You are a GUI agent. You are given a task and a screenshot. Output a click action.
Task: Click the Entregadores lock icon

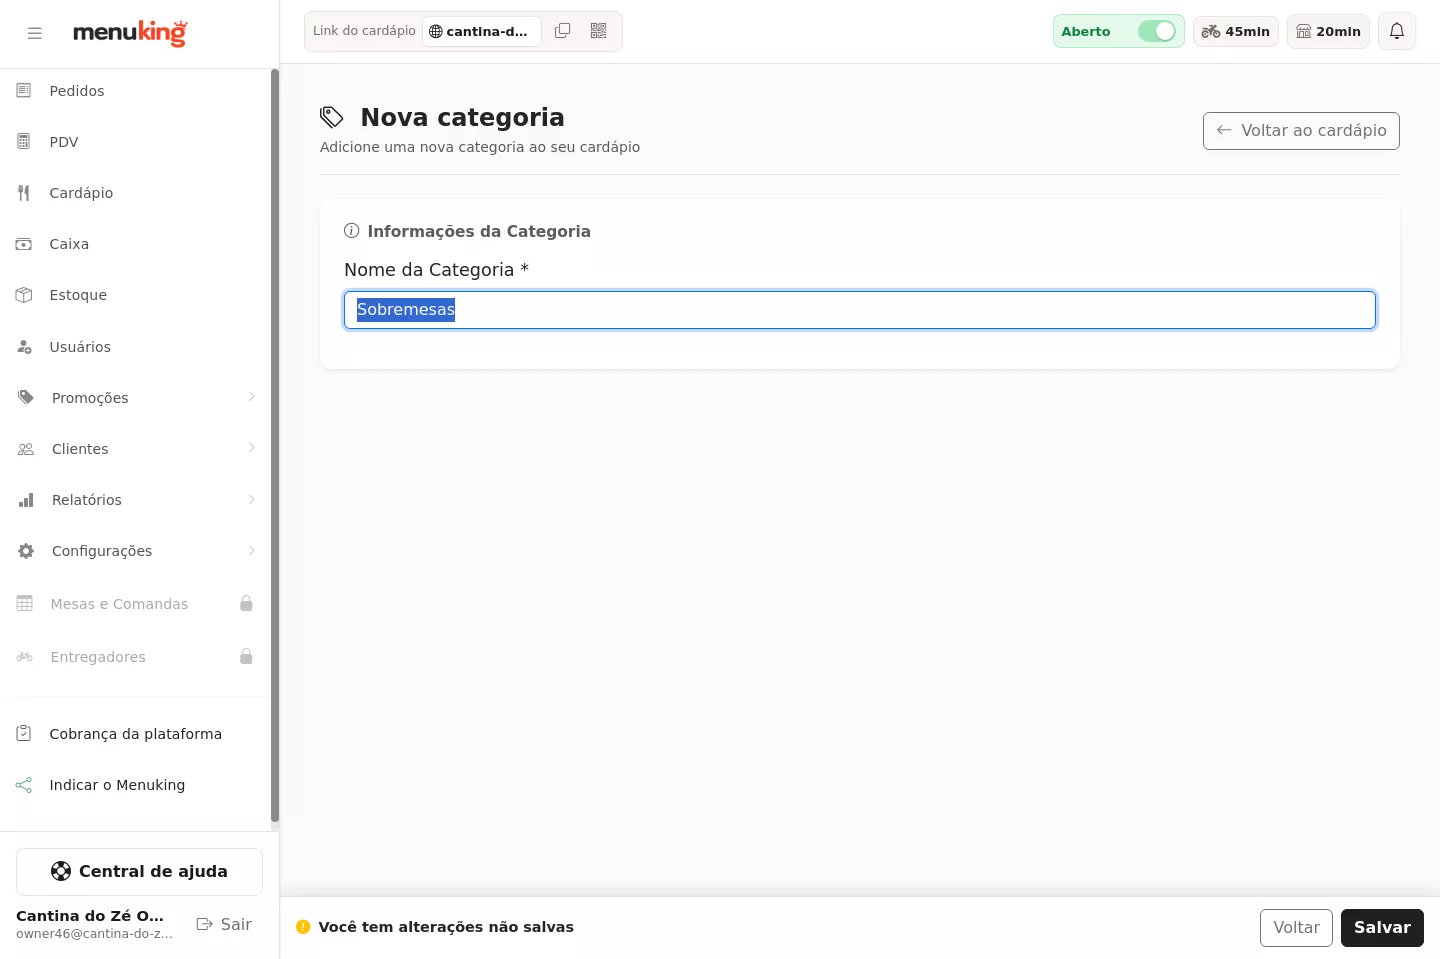pos(246,657)
